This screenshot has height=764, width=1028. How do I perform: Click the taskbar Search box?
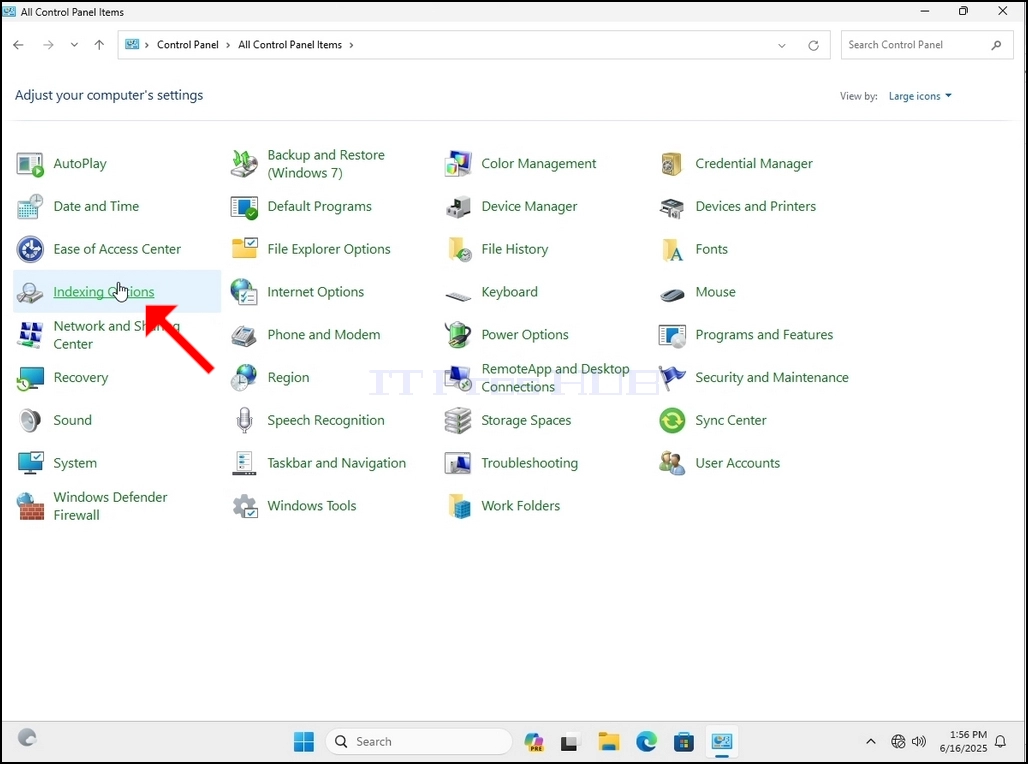tap(419, 742)
